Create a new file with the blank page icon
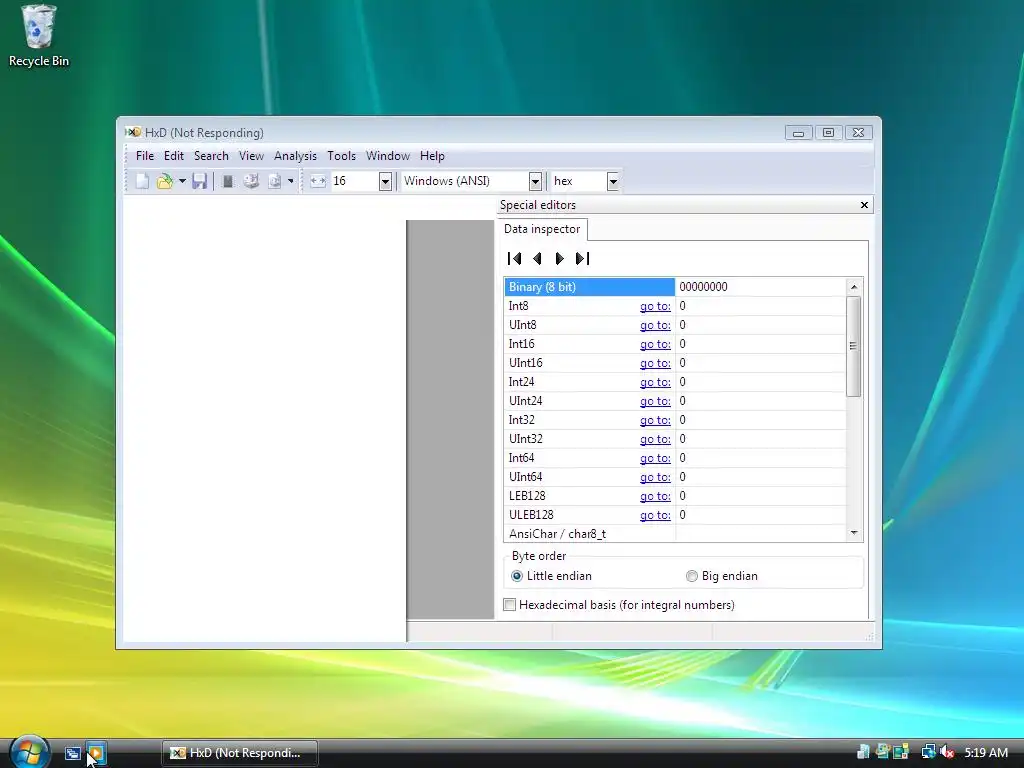 coord(142,181)
